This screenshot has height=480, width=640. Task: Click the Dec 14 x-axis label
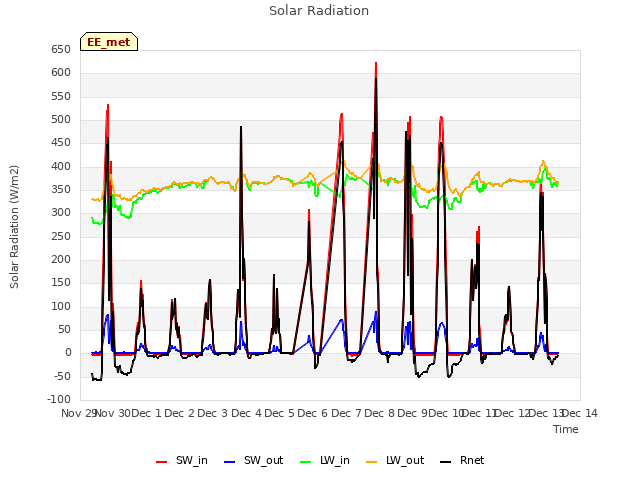pyautogui.click(x=580, y=413)
